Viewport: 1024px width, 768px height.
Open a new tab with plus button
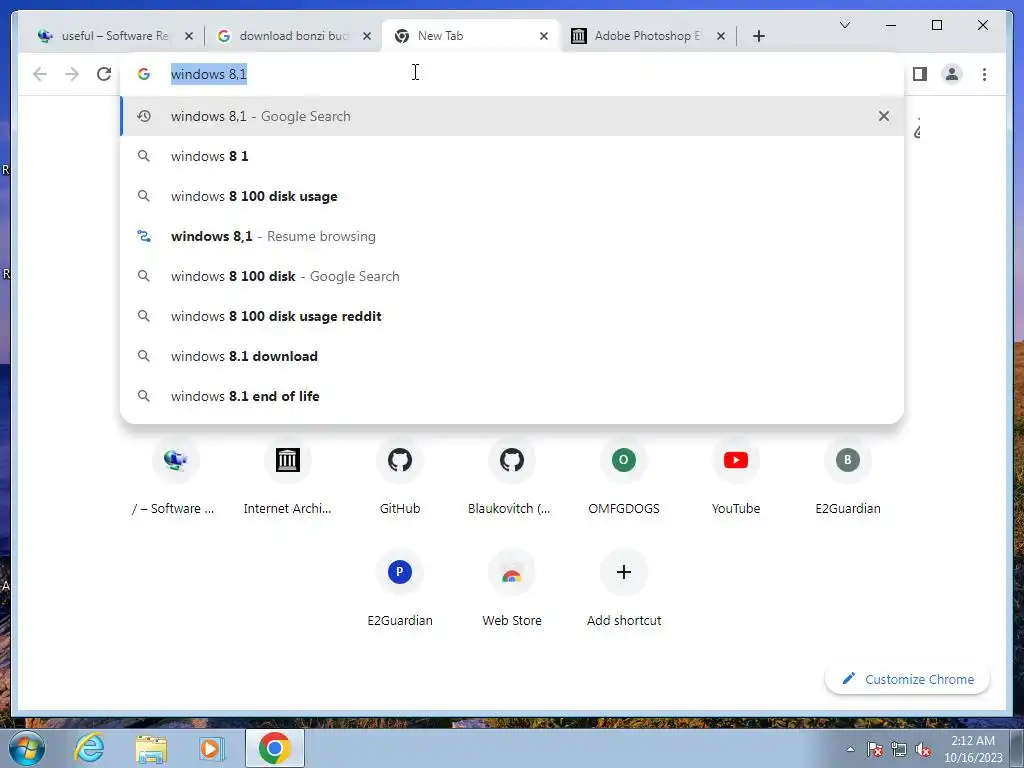tap(758, 36)
